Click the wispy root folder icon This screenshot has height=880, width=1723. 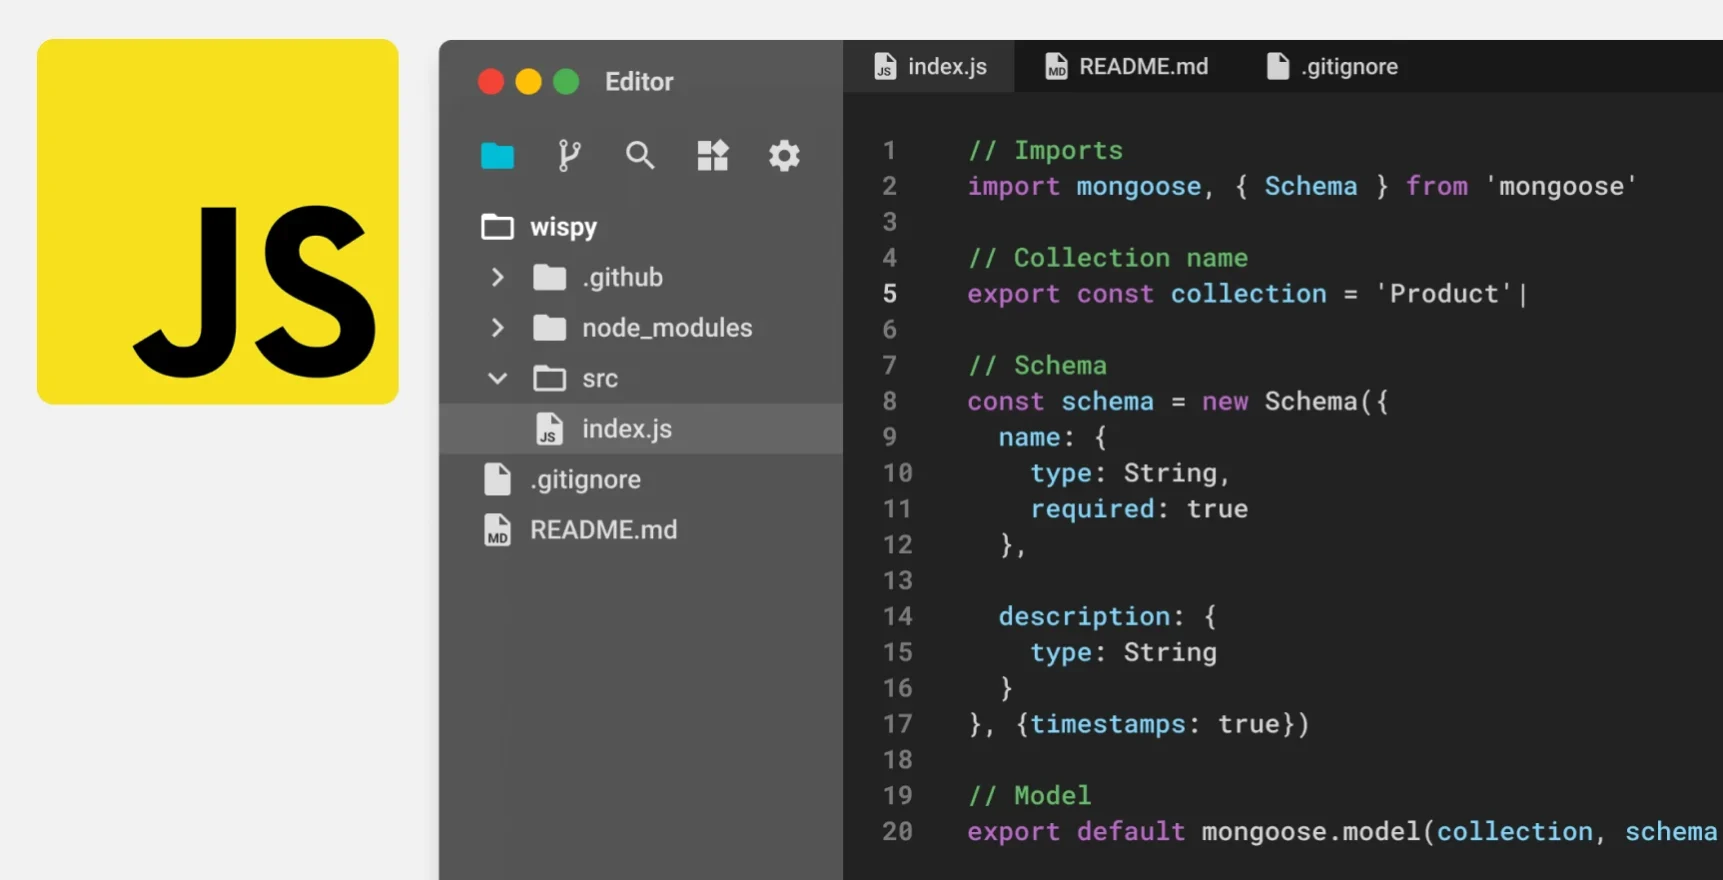(x=497, y=227)
